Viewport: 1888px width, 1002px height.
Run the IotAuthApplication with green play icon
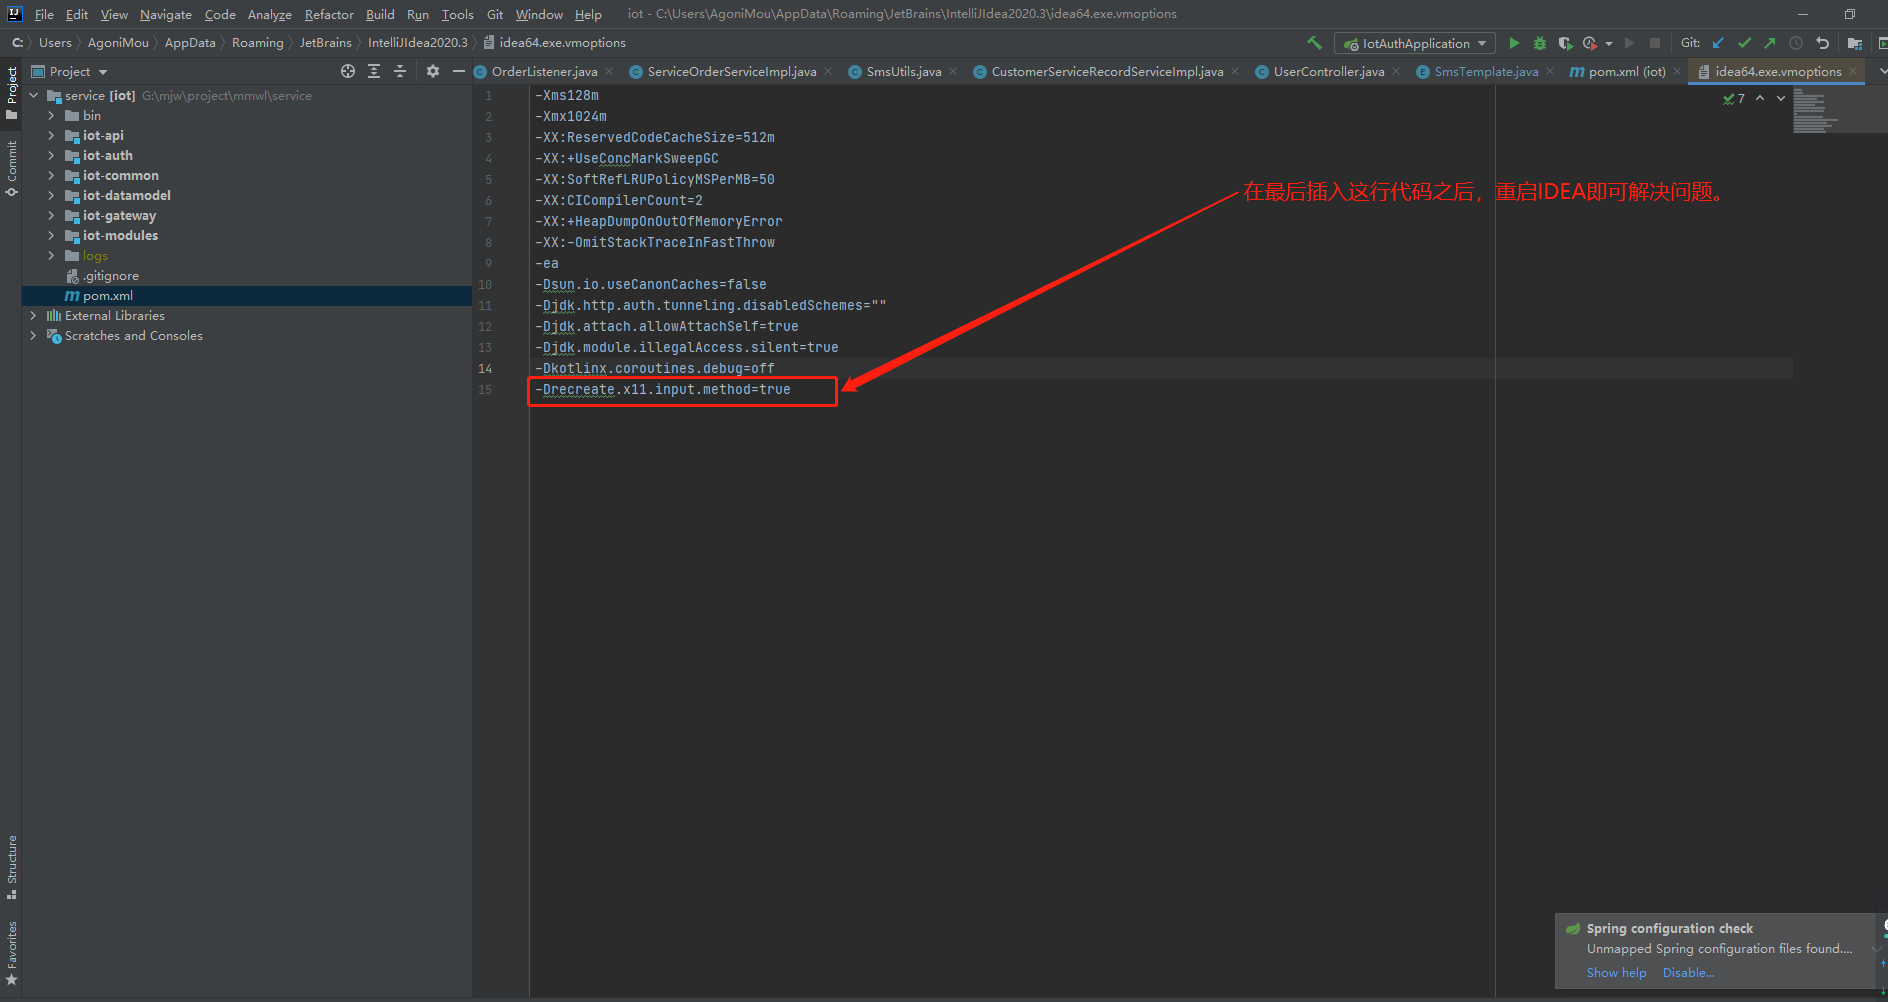point(1514,43)
